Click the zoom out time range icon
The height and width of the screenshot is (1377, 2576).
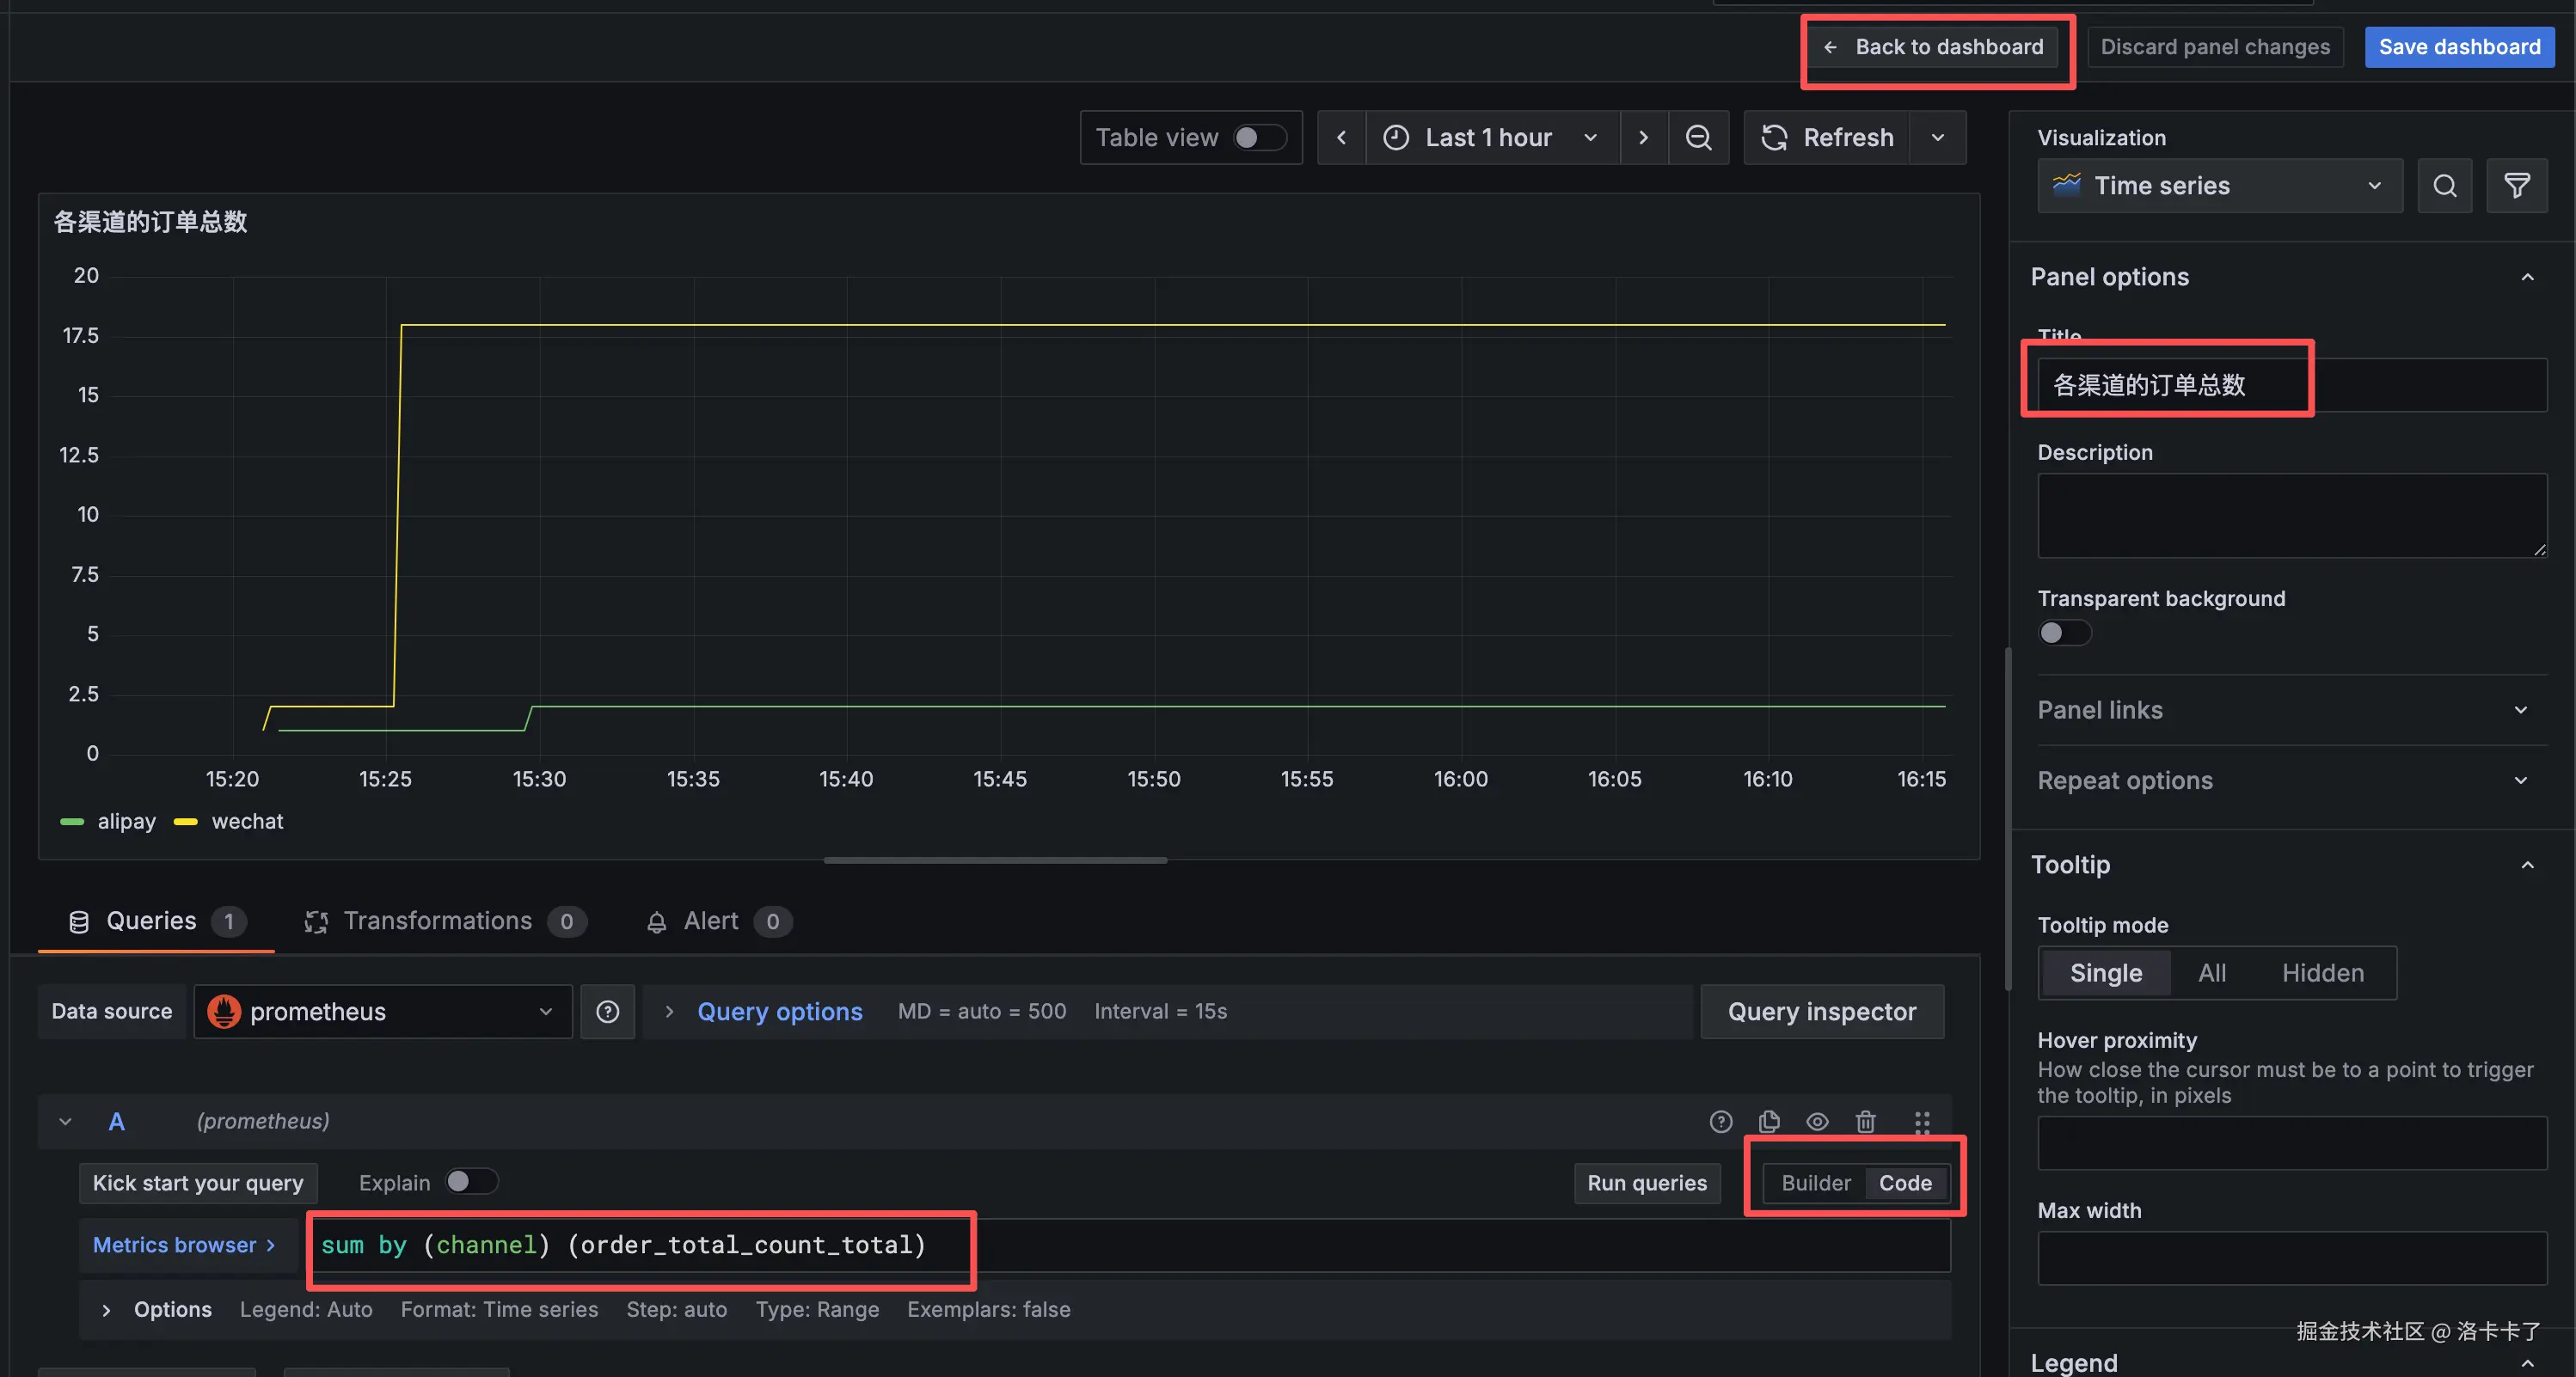1698,137
